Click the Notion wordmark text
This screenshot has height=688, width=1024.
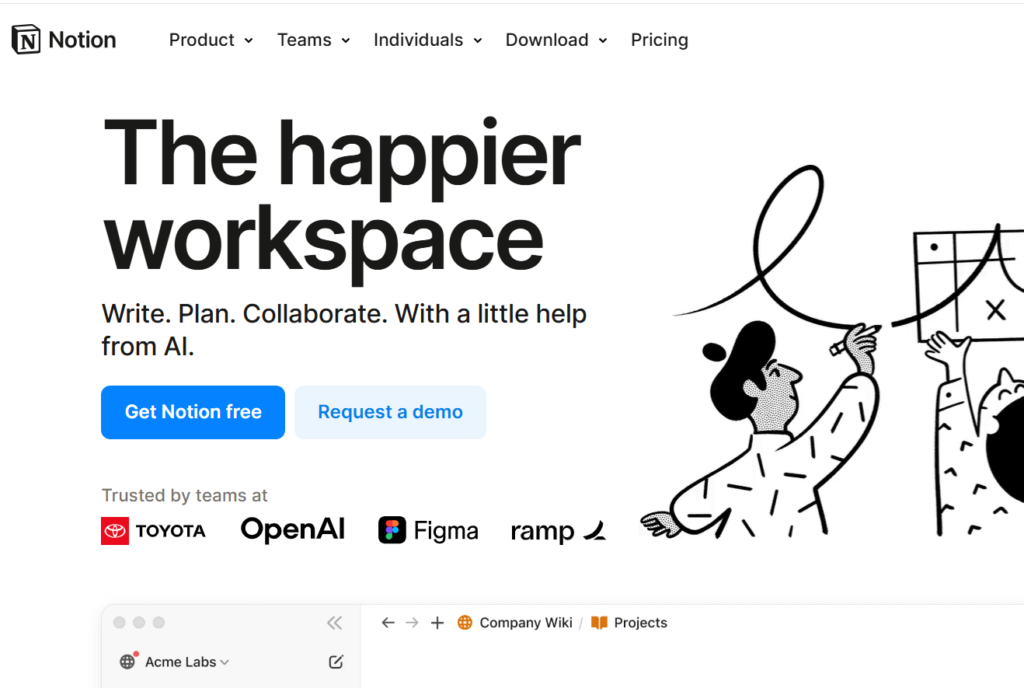tap(82, 40)
